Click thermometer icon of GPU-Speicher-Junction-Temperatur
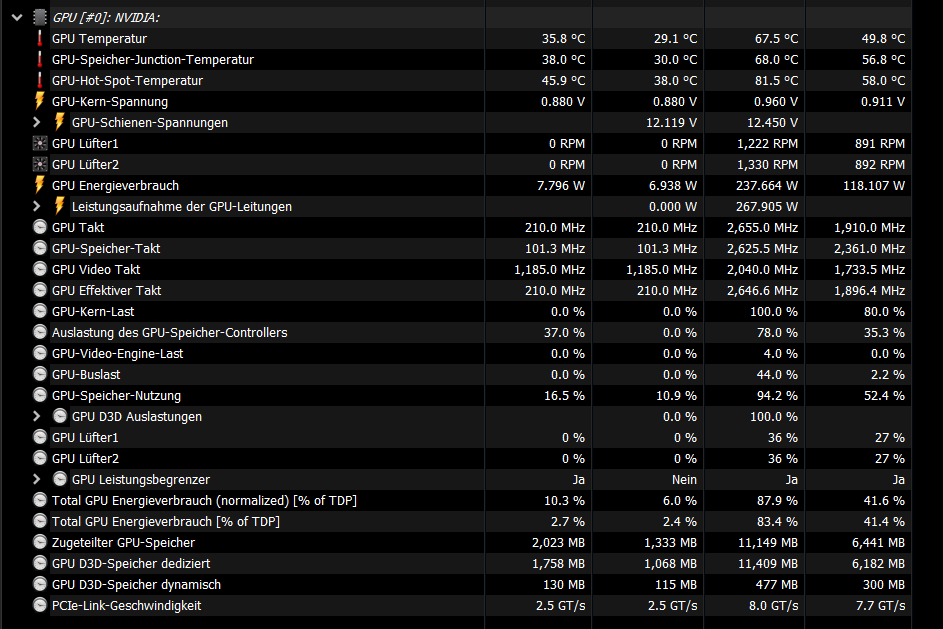943x629 pixels. (40, 60)
